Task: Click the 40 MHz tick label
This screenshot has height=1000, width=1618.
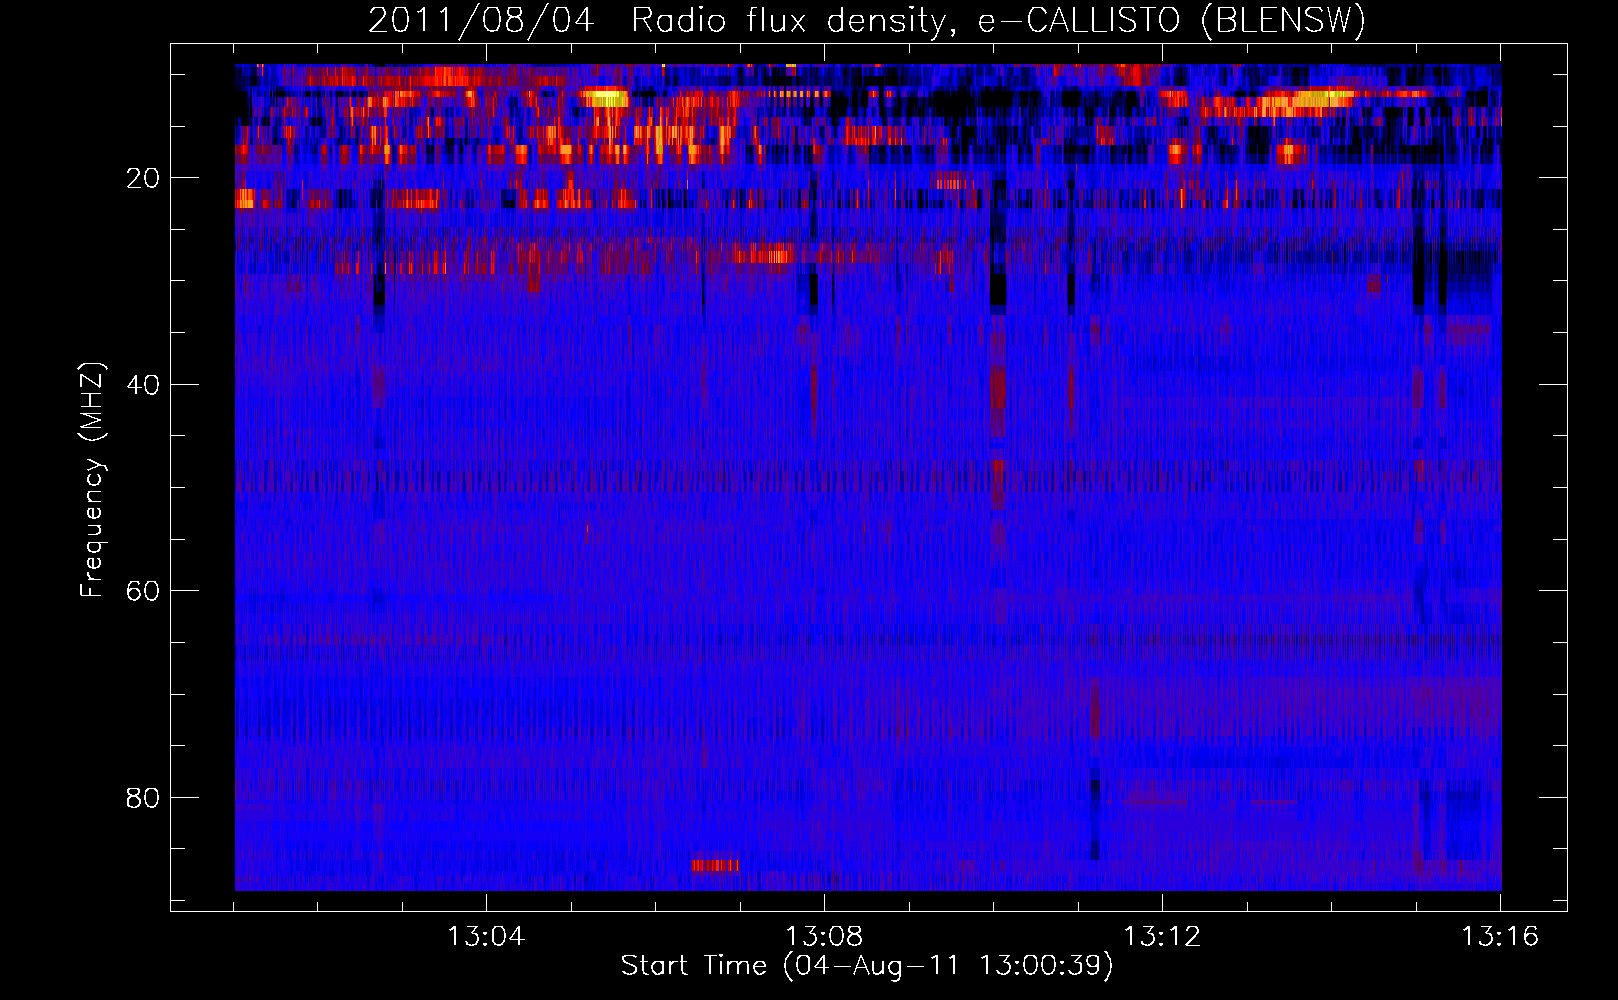Action: [143, 385]
